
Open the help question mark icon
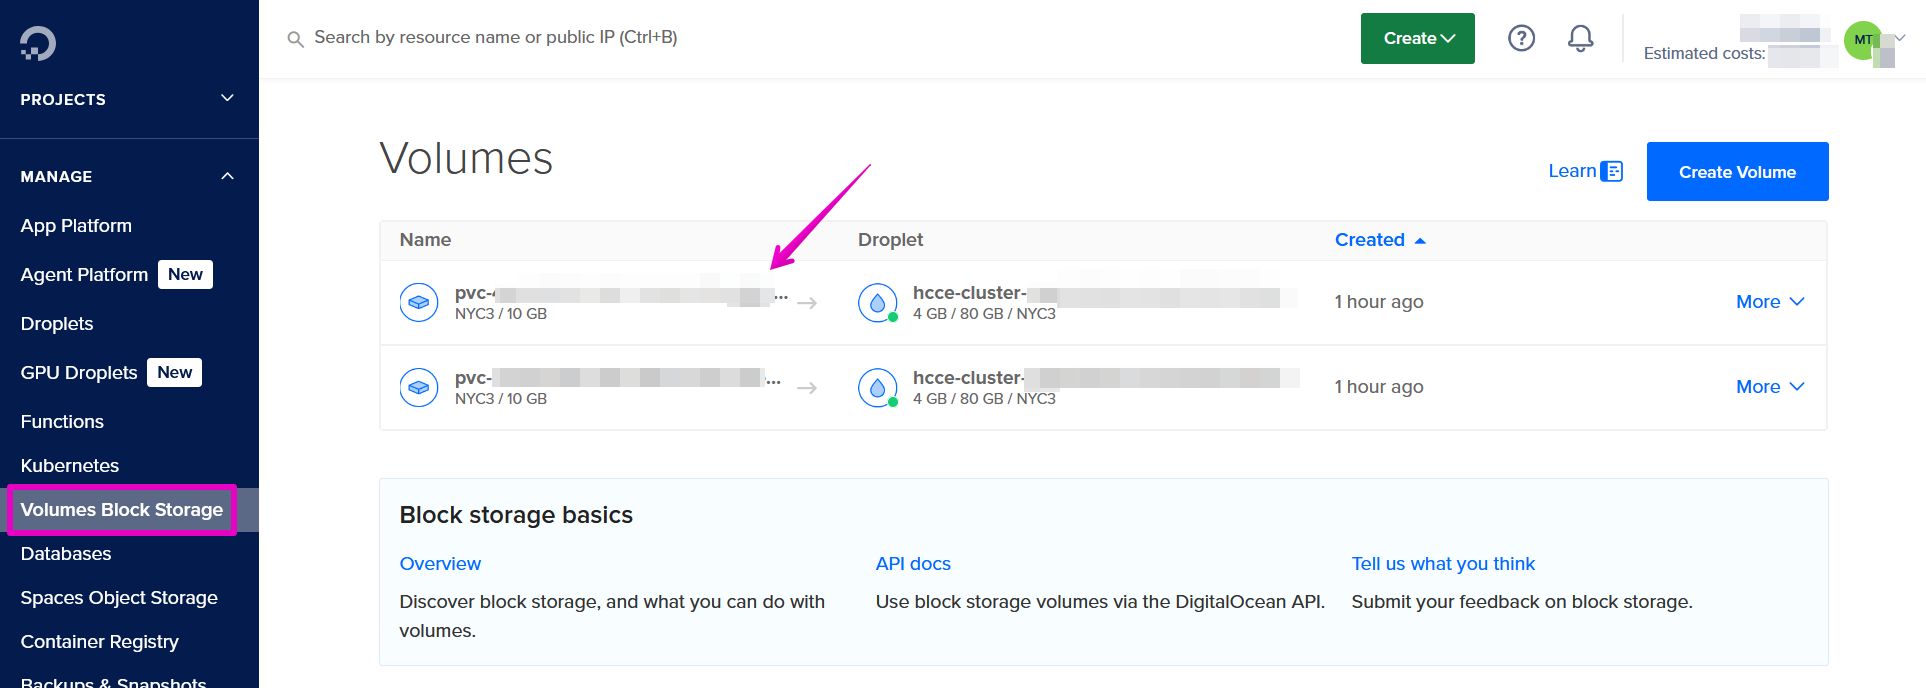1521,38
